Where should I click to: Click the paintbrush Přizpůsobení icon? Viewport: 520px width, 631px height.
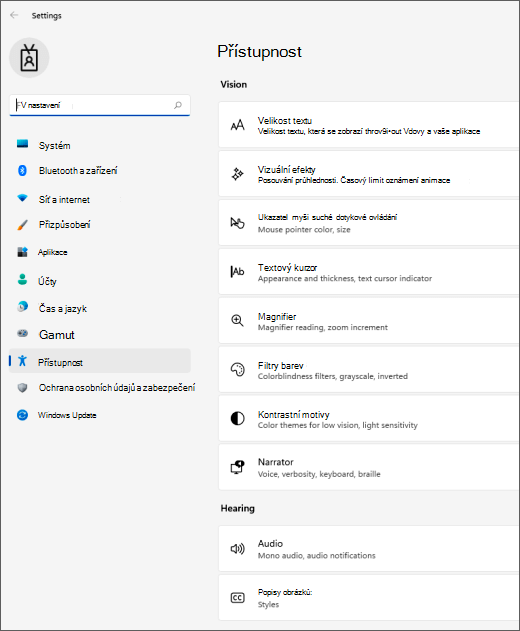tap(23, 225)
